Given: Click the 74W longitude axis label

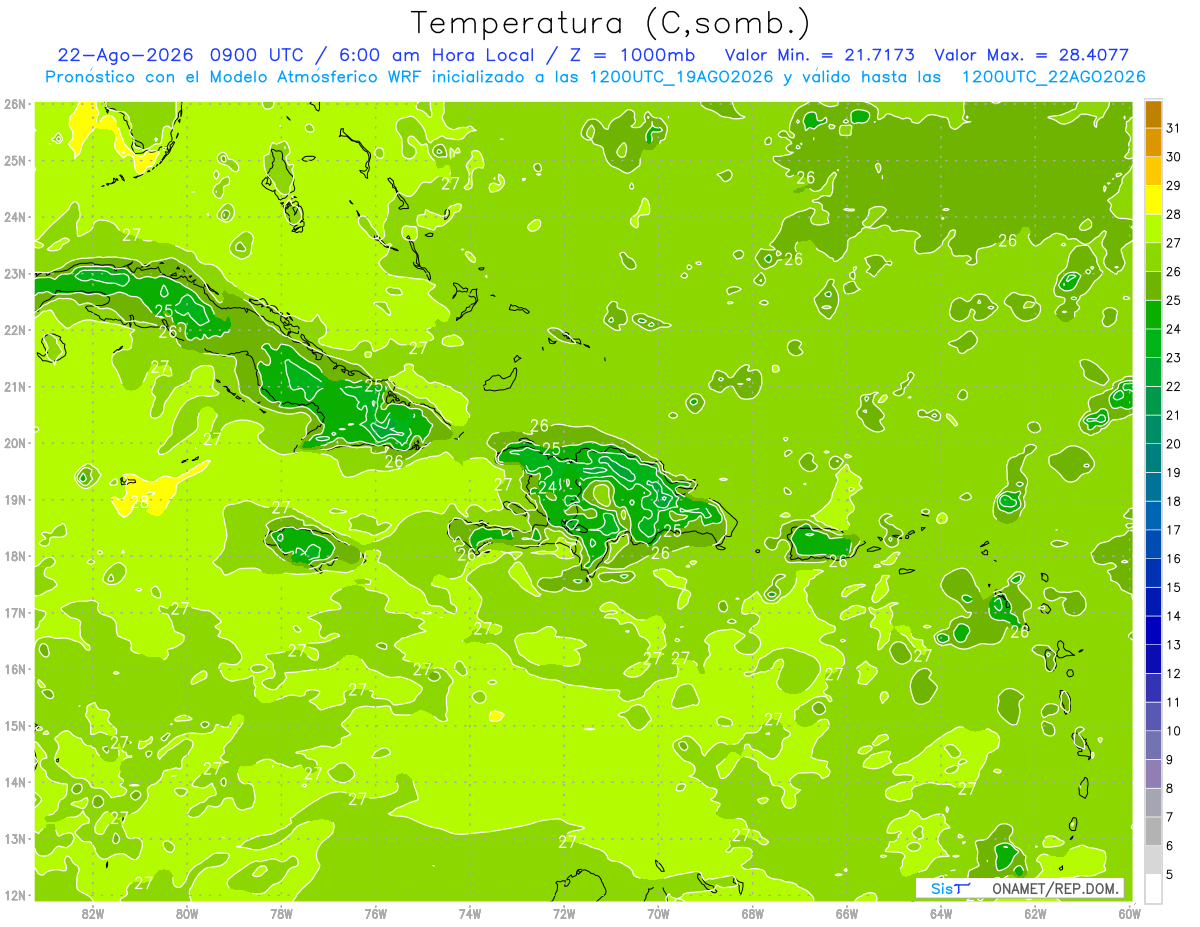Looking at the screenshot, I should click(470, 913).
